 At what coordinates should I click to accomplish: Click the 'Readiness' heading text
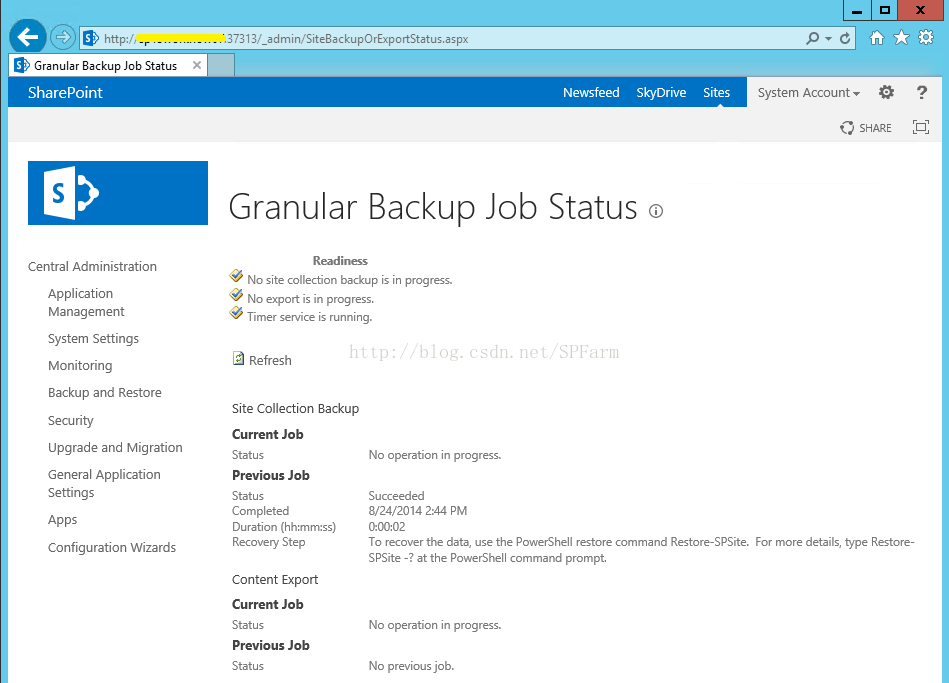click(340, 261)
